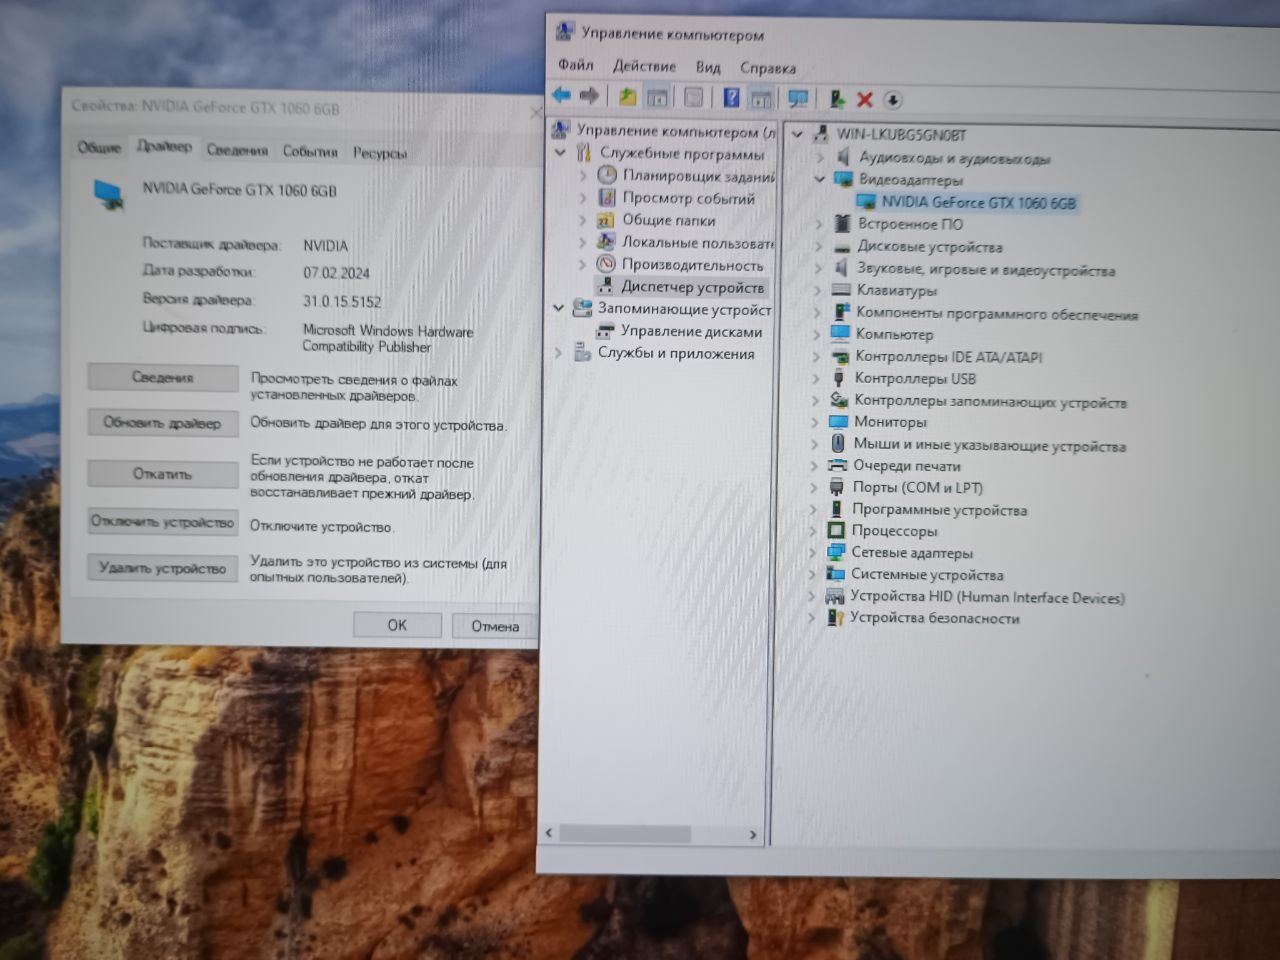Click the Встроенное ПО category icon

(842, 224)
